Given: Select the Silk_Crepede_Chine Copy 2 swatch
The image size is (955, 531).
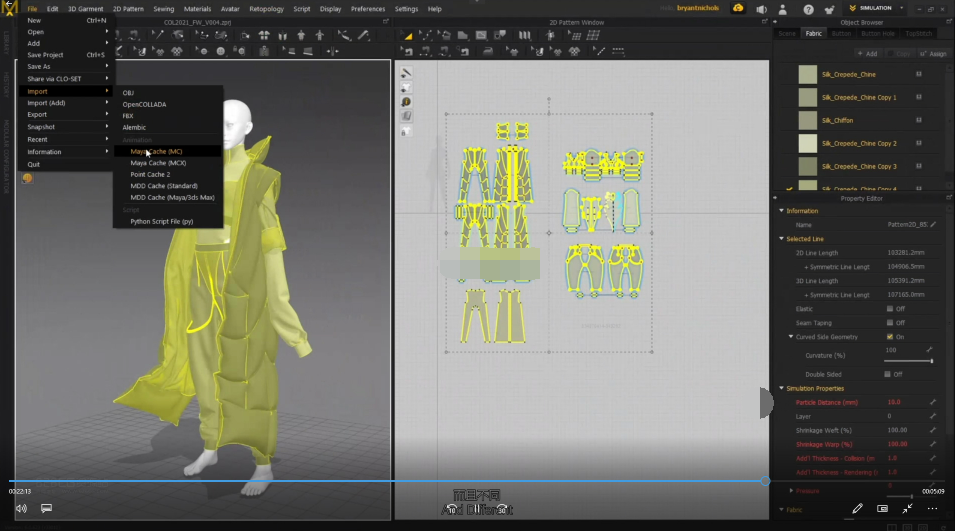Looking at the screenshot, I should [808, 143].
